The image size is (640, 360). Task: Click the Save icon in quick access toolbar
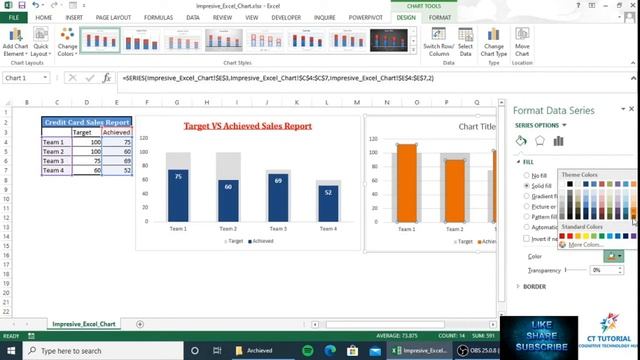22,5
